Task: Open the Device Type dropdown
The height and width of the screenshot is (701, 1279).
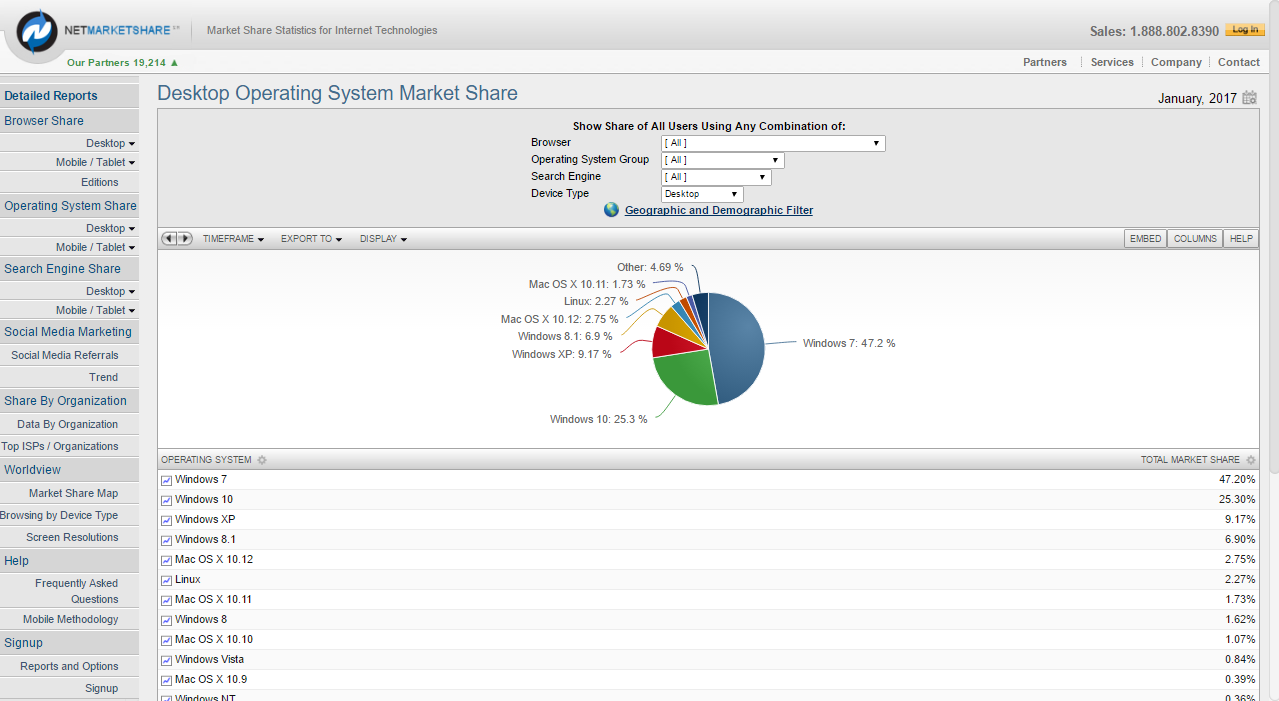Action: (702, 194)
